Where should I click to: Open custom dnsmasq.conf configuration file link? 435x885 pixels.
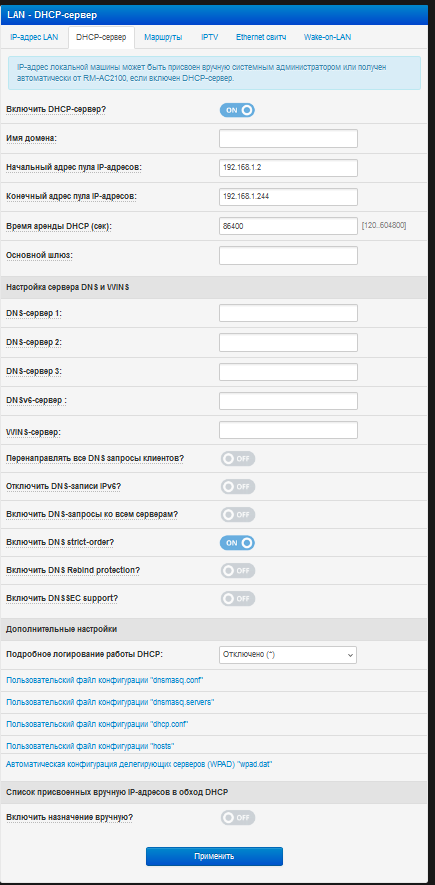click(104, 680)
